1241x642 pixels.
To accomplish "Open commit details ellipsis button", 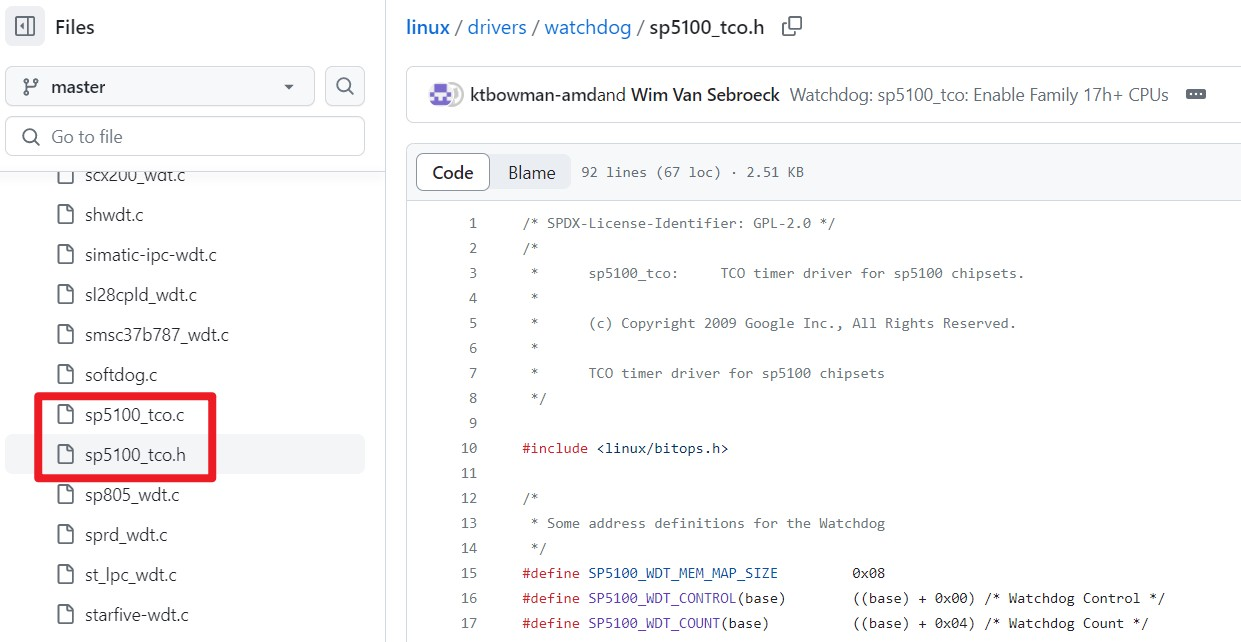I will point(1195,95).
